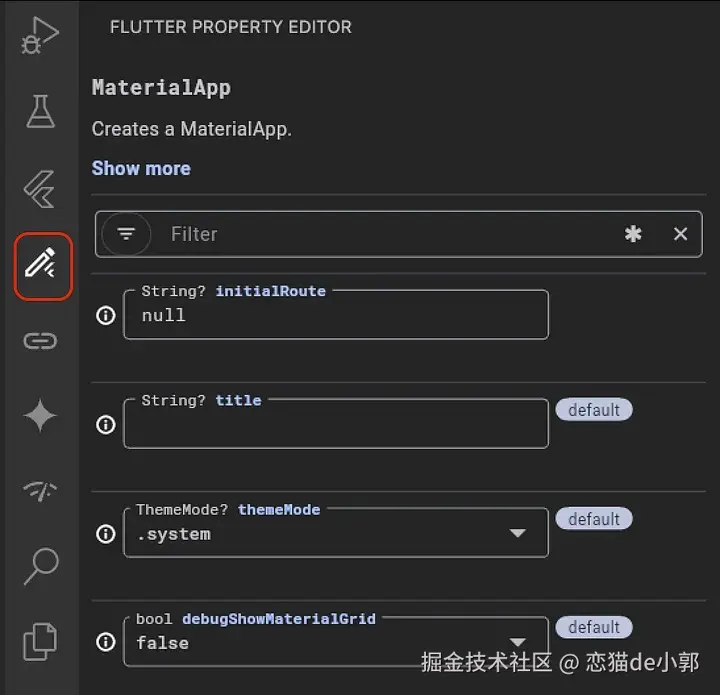720x695 pixels.
Task: Toggle regex asterisk in Filter
Action: point(633,234)
